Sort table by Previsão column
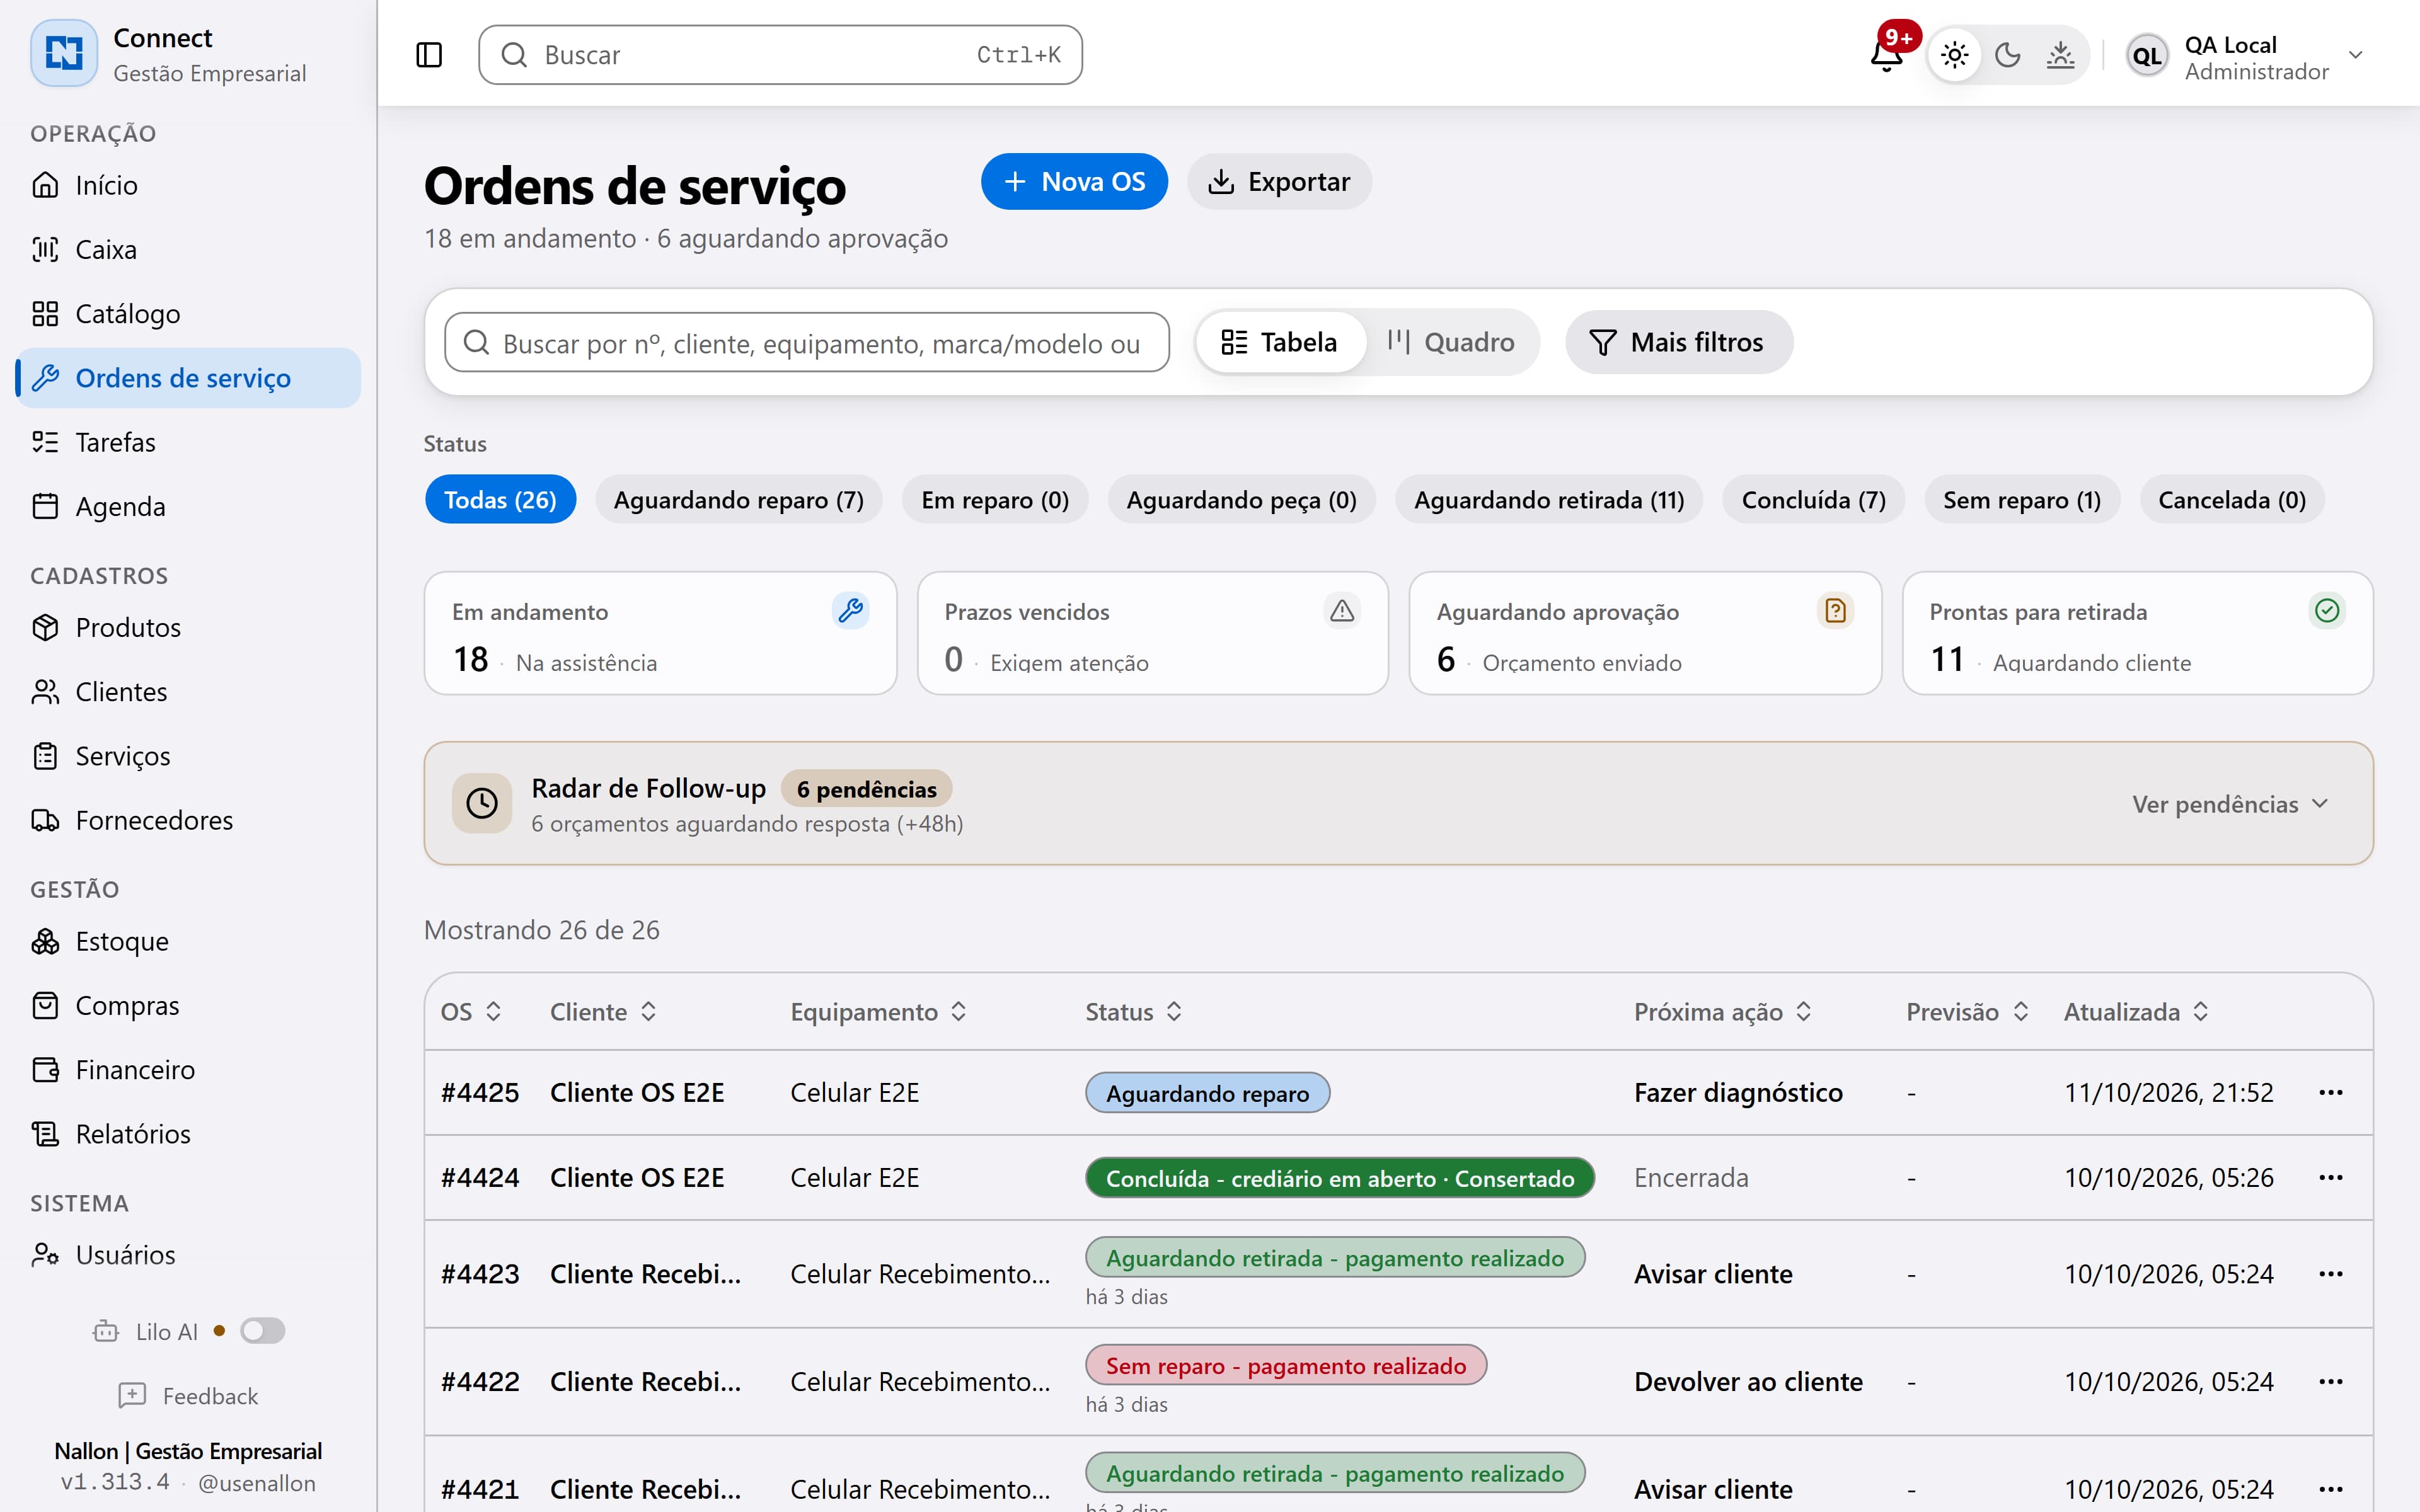 tap(1967, 1012)
